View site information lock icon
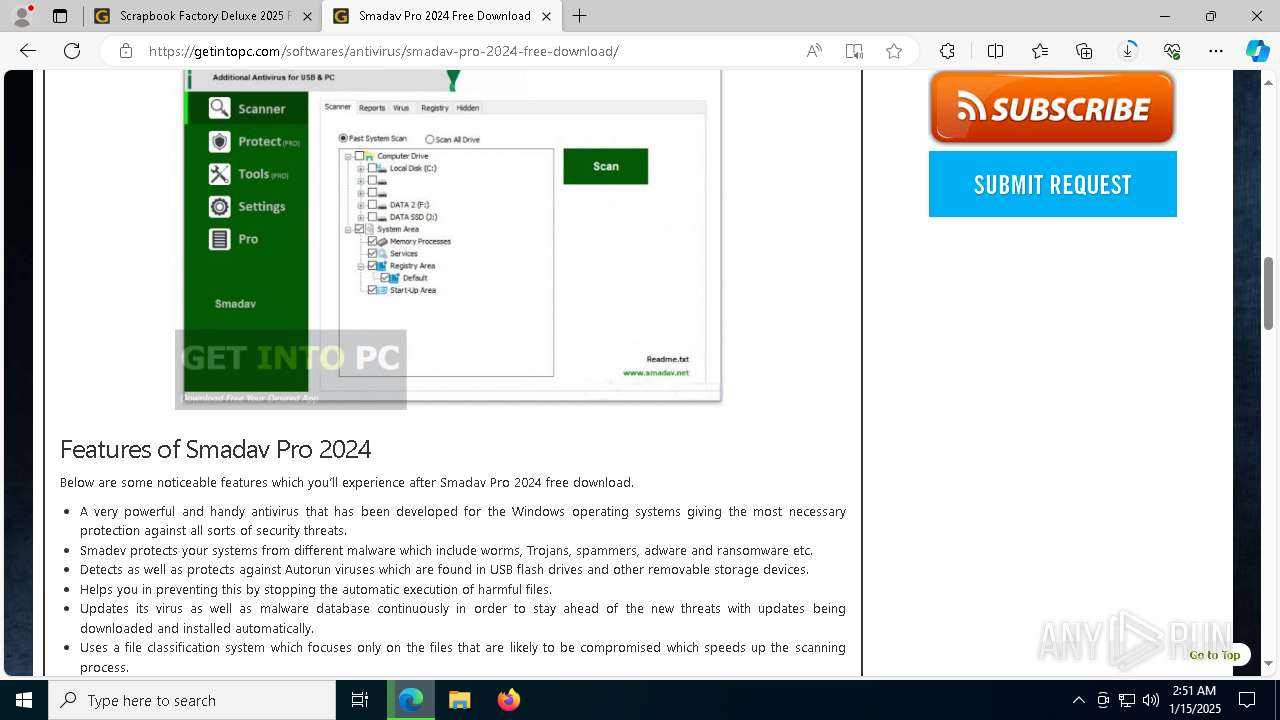1280x720 pixels. pyautogui.click(x=126, y=51)
